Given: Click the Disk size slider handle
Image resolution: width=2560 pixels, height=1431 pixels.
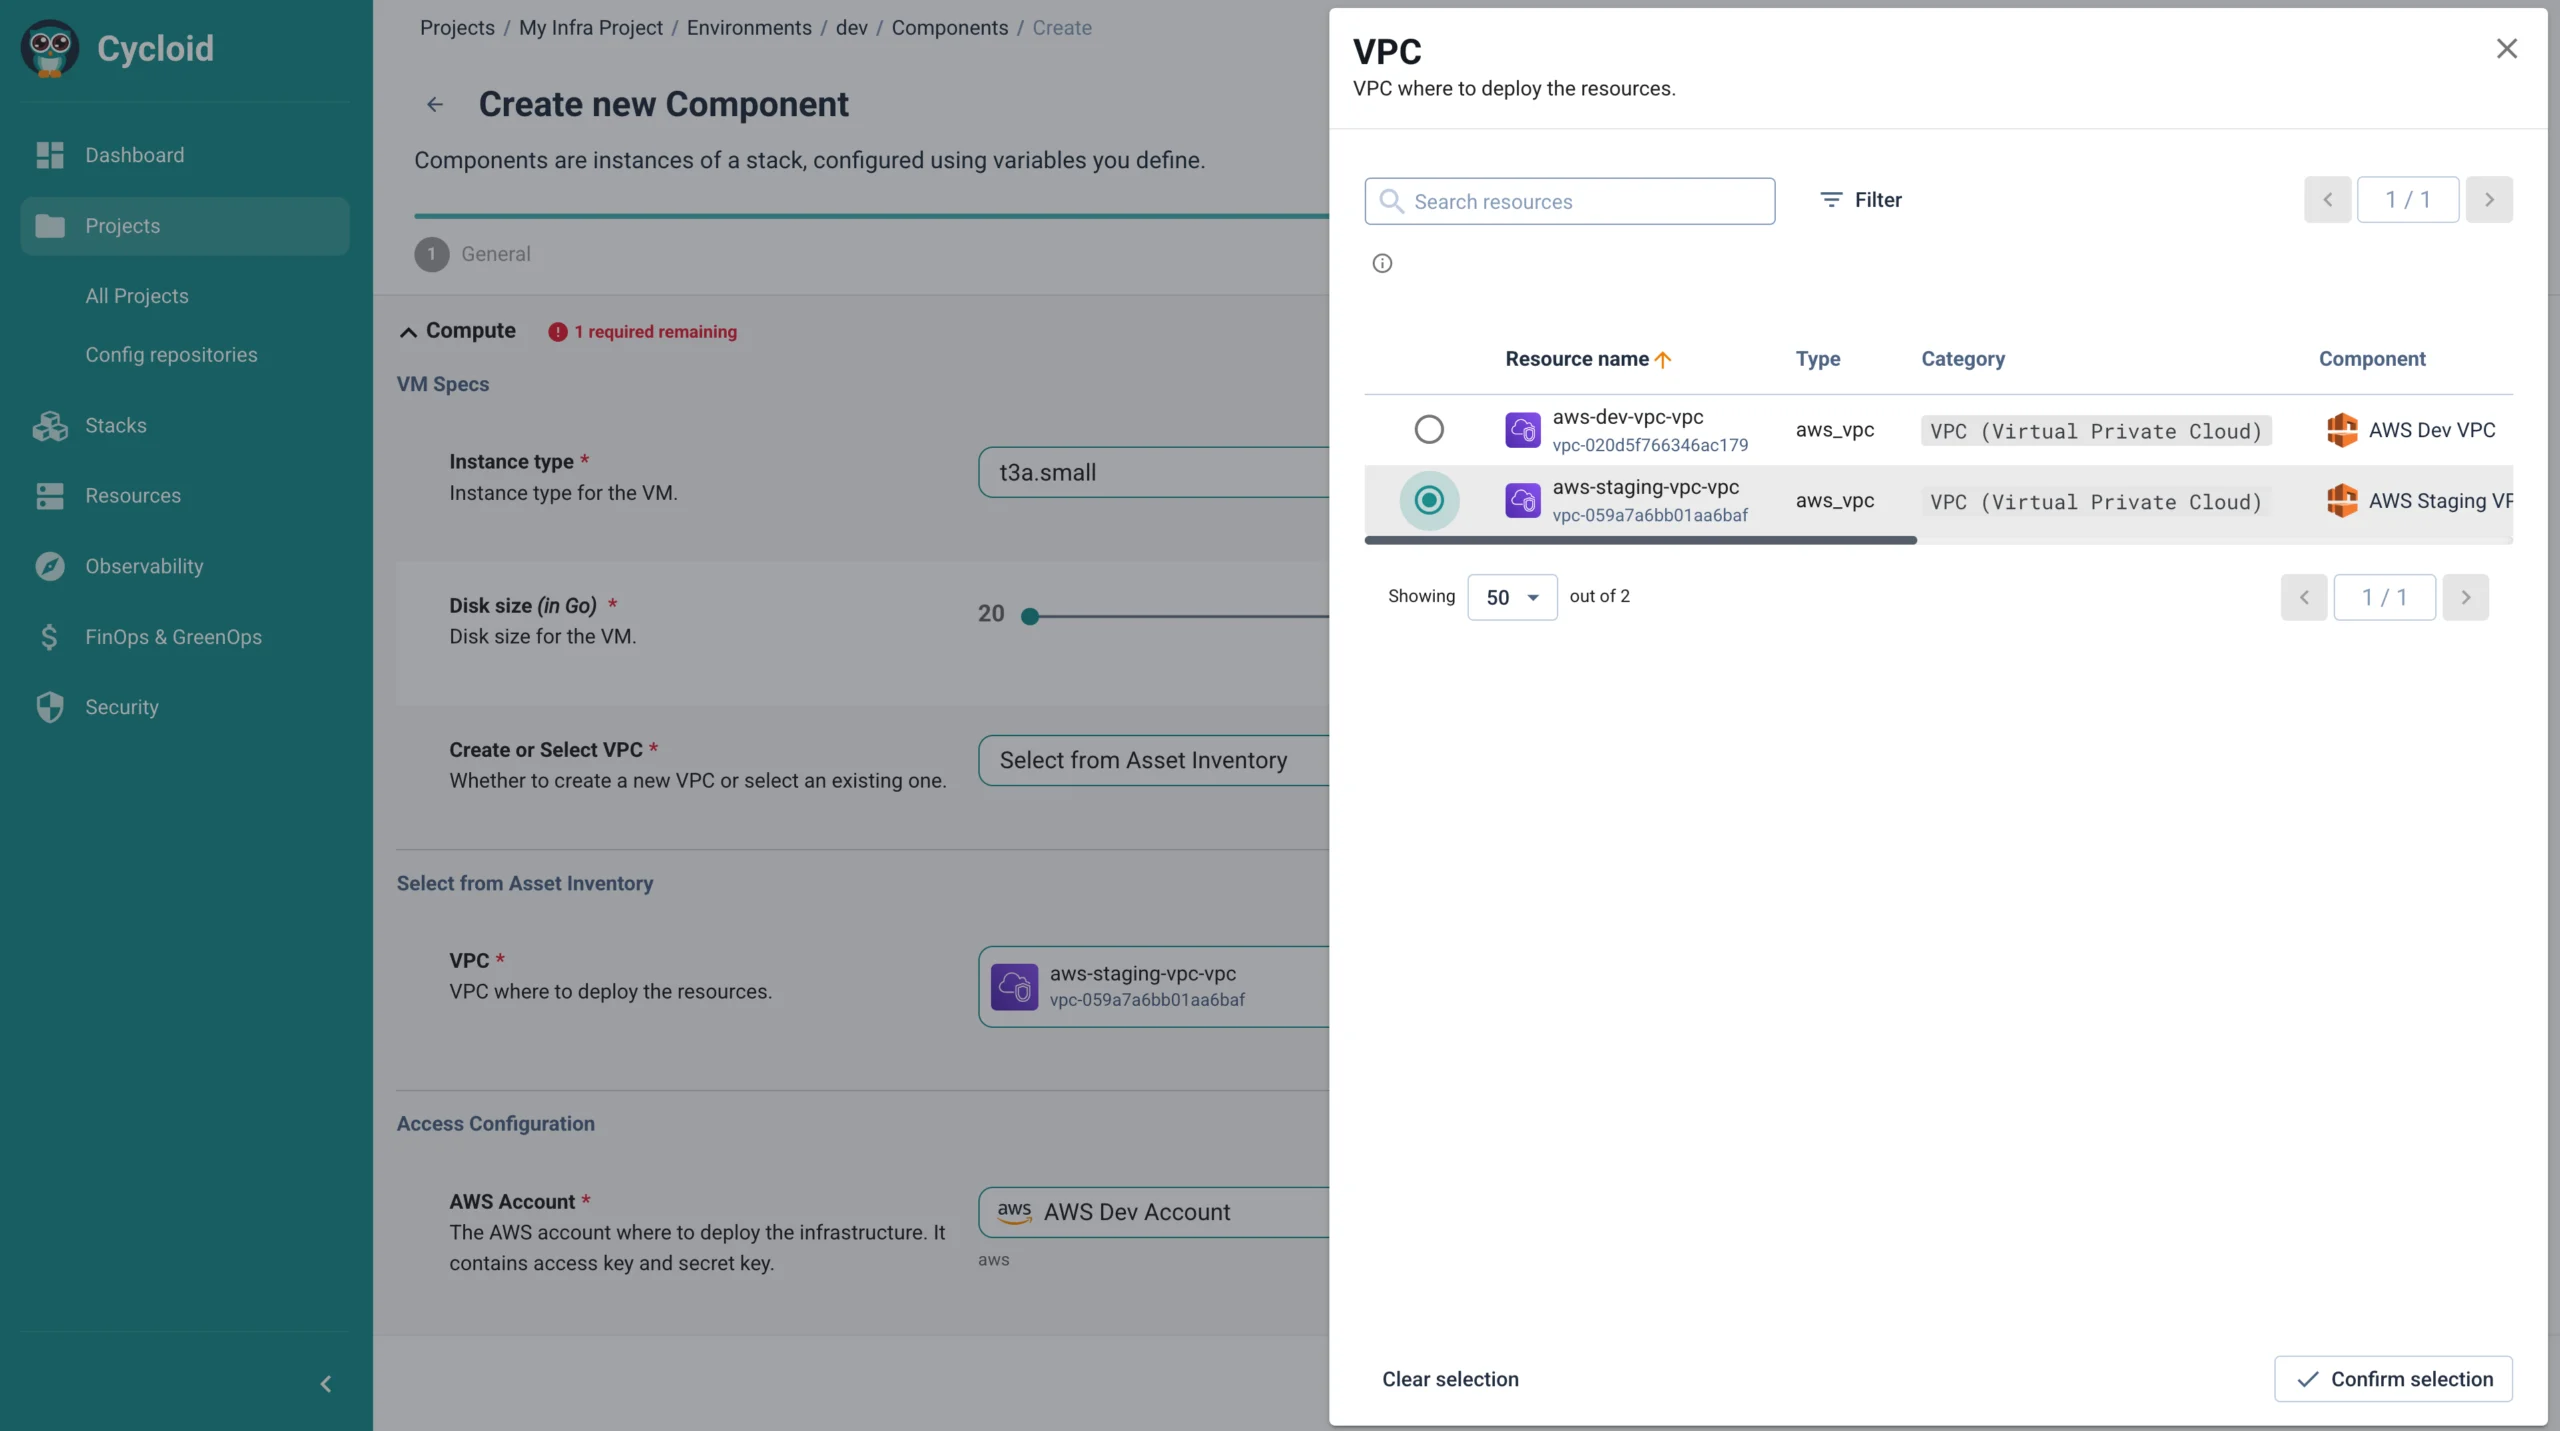Looking at the screenshot, I should [1030, 616].
